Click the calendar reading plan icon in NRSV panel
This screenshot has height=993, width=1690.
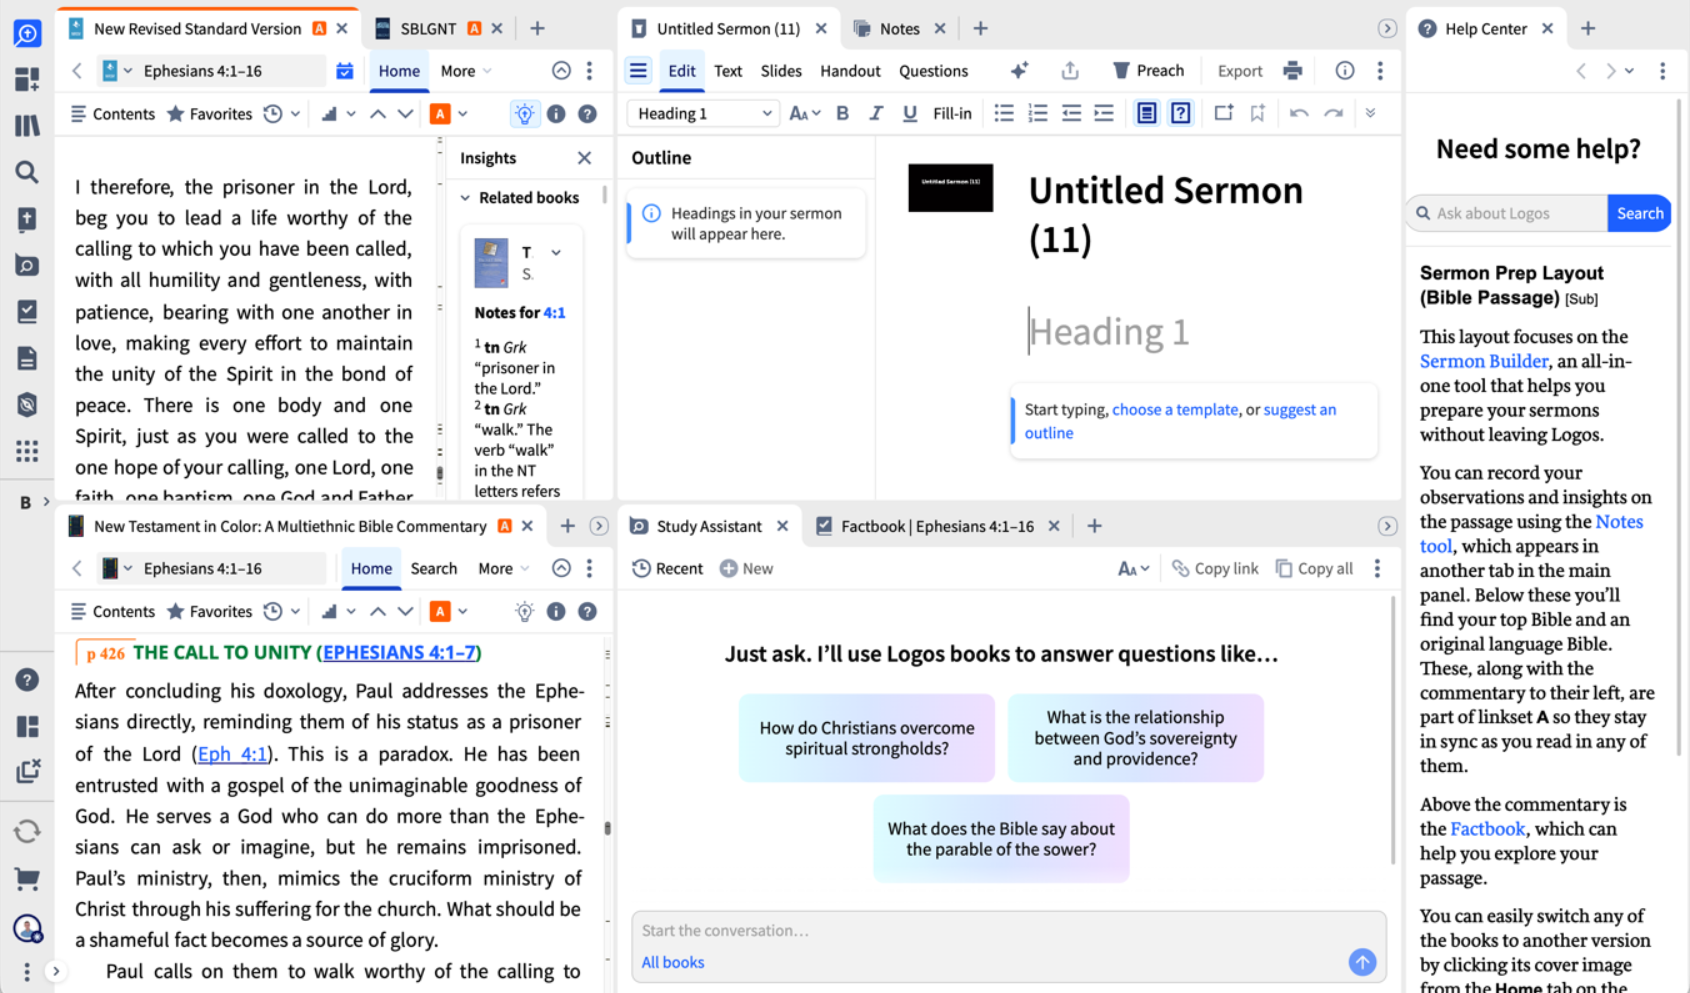point(345,71)
